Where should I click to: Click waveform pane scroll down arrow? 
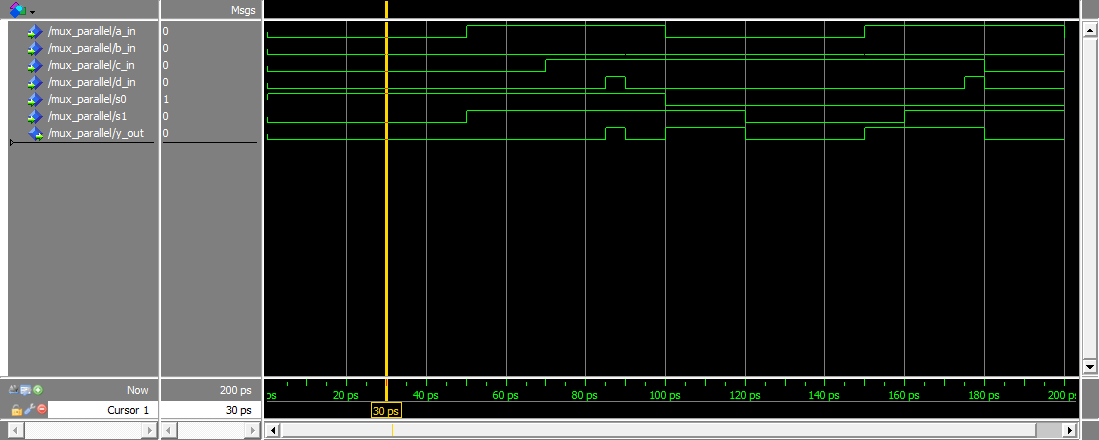[1090, 367]
